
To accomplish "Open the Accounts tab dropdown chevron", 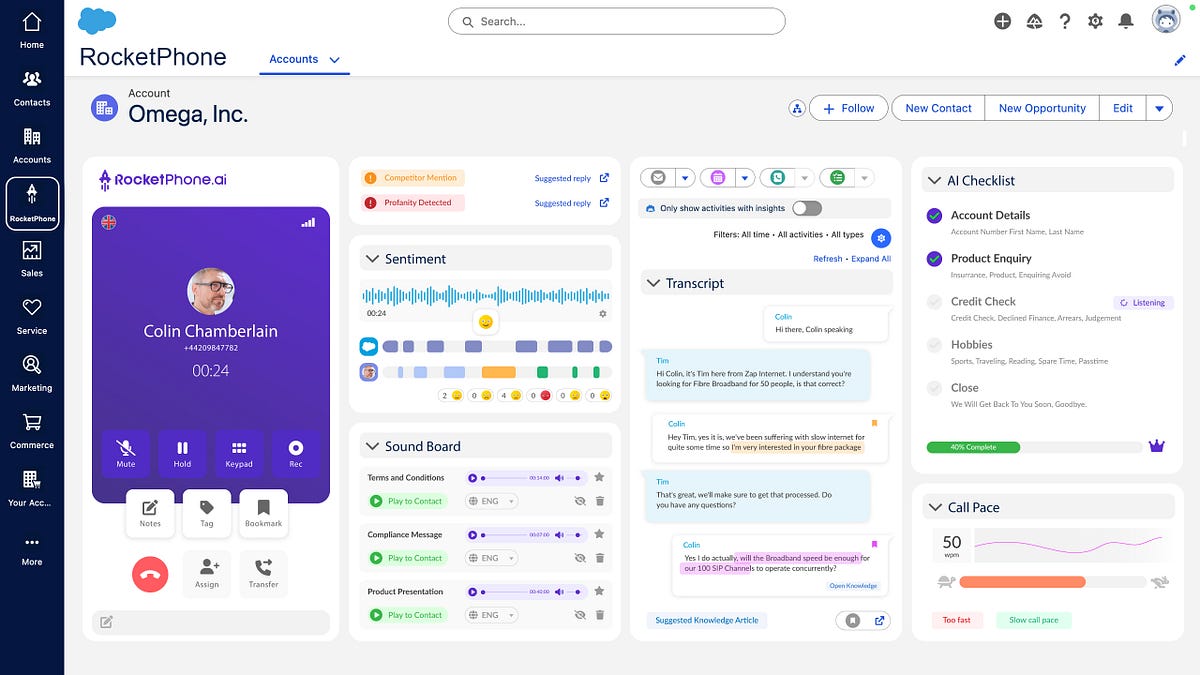I will pos(334,60).
